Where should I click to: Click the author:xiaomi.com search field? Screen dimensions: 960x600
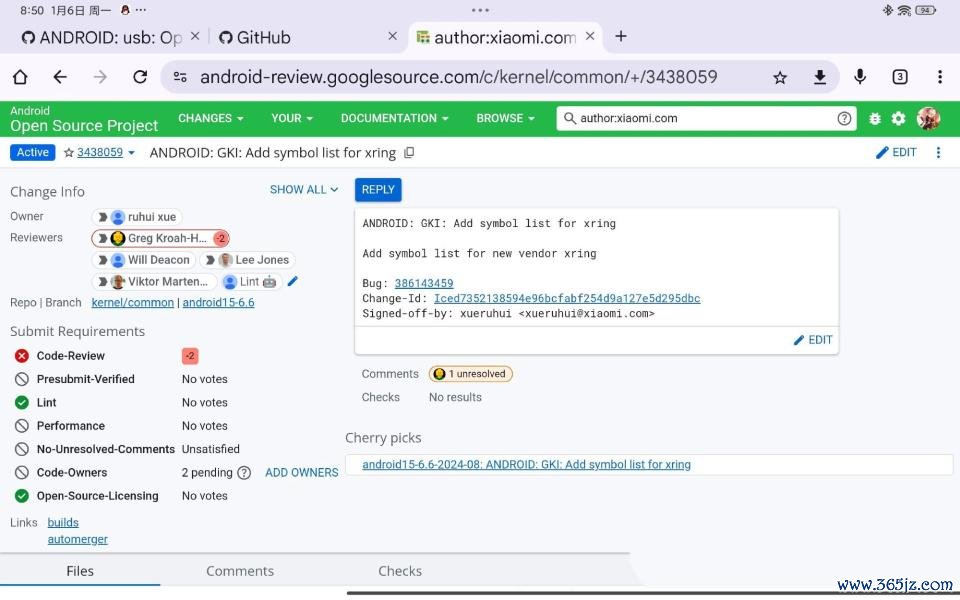(700, 118)
